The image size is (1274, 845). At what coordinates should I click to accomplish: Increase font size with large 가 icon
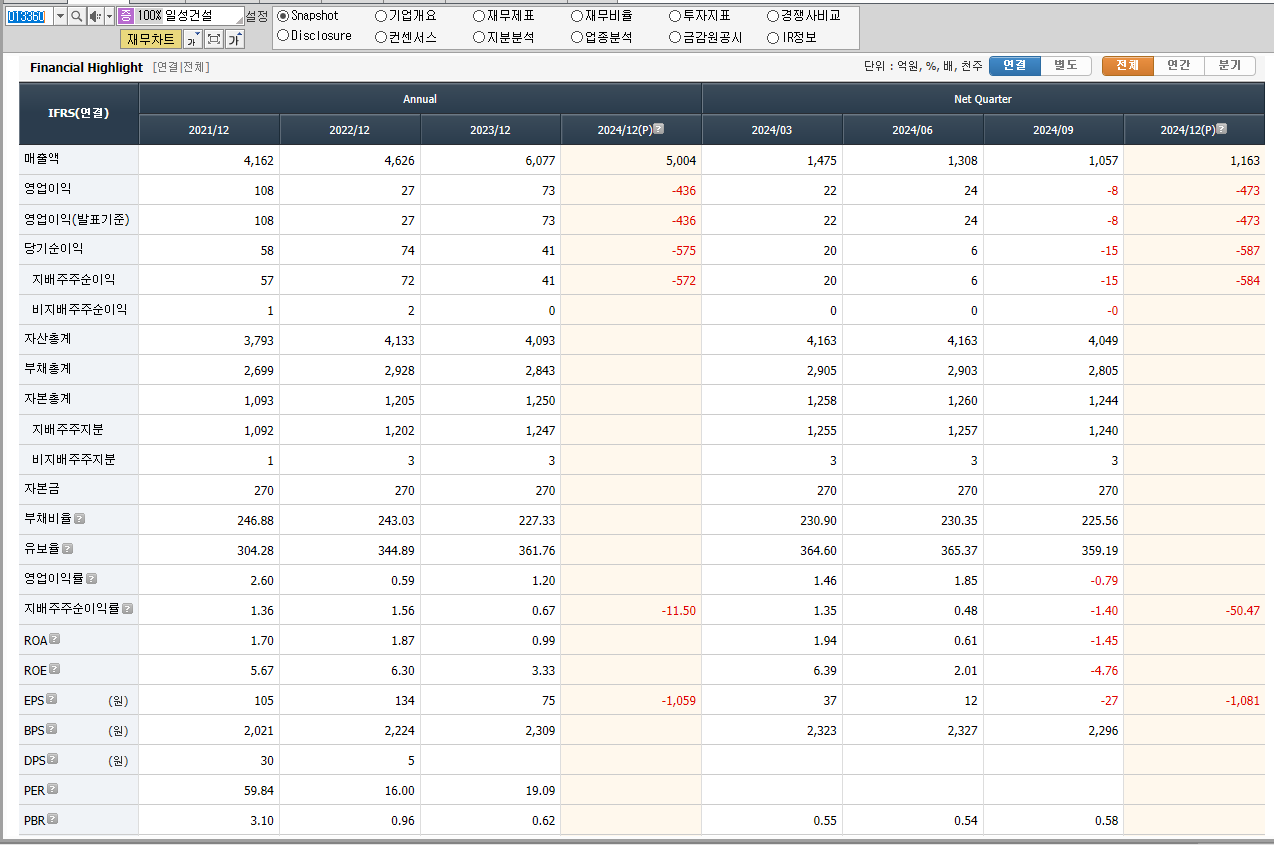pos(235,39)
